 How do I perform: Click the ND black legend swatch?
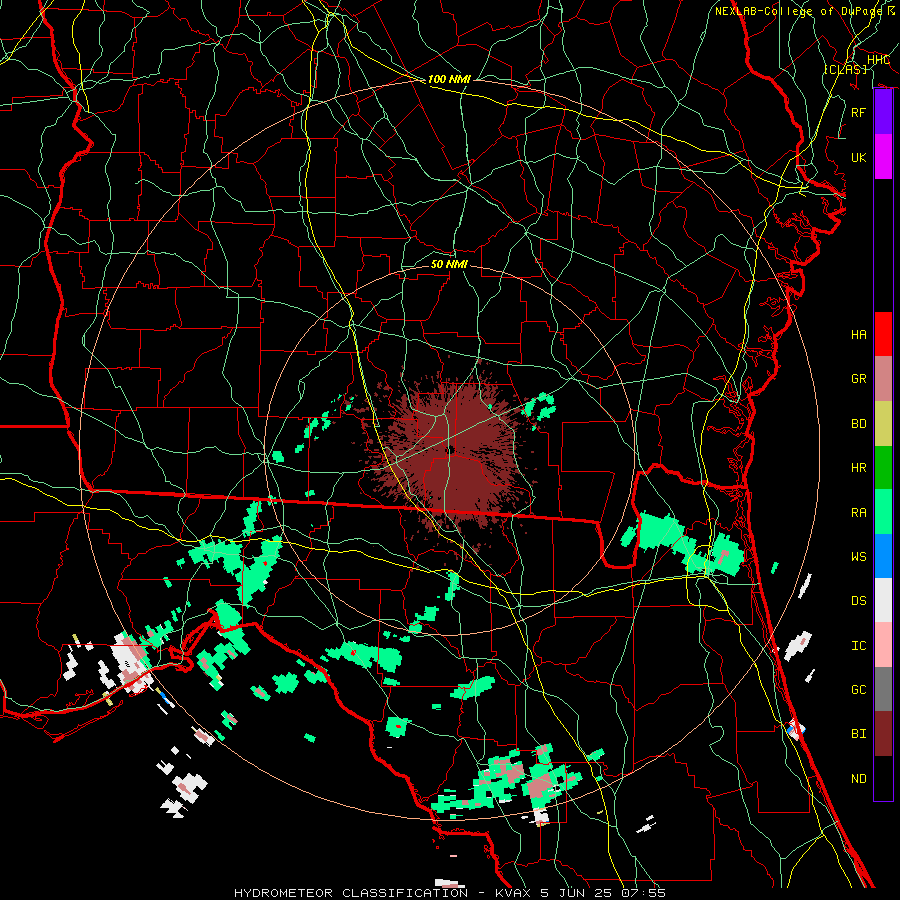pyautogui.click(x=883, y=778)
